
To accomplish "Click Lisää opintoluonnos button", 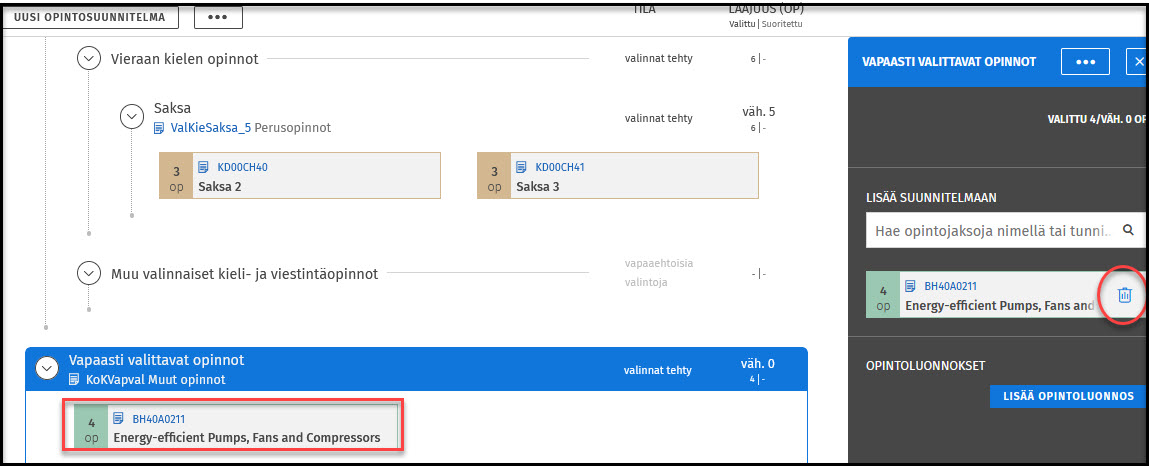I will coord(1066,396).
